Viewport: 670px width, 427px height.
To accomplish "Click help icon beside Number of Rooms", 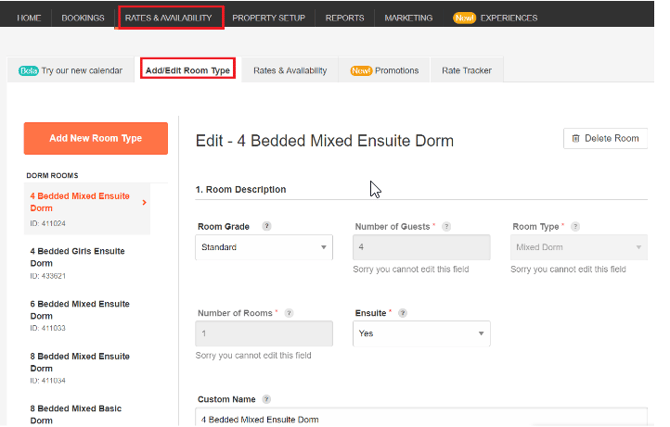I will (289, 313).
